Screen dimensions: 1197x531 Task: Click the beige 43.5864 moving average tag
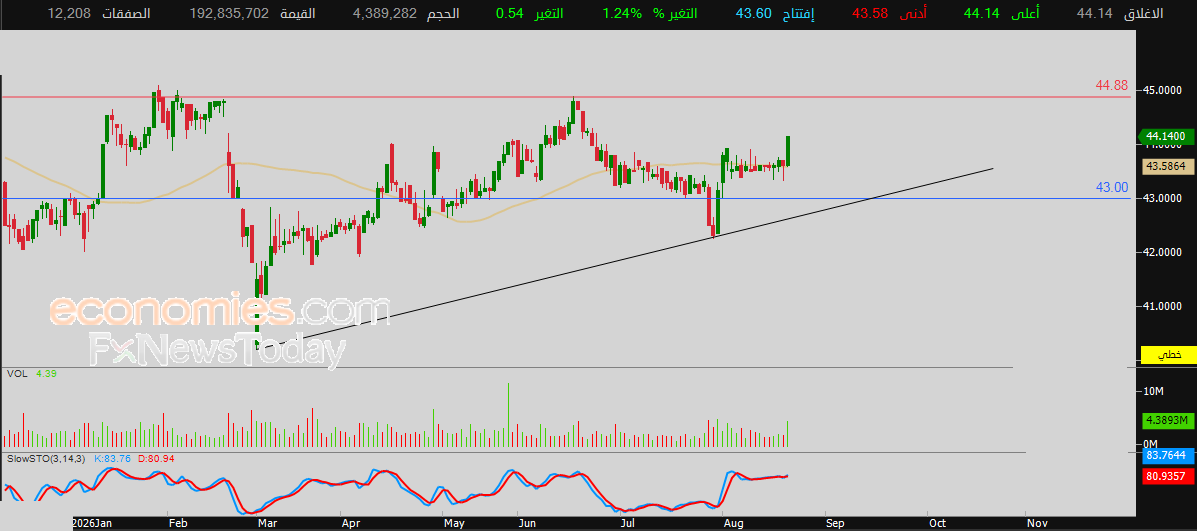1167,166
